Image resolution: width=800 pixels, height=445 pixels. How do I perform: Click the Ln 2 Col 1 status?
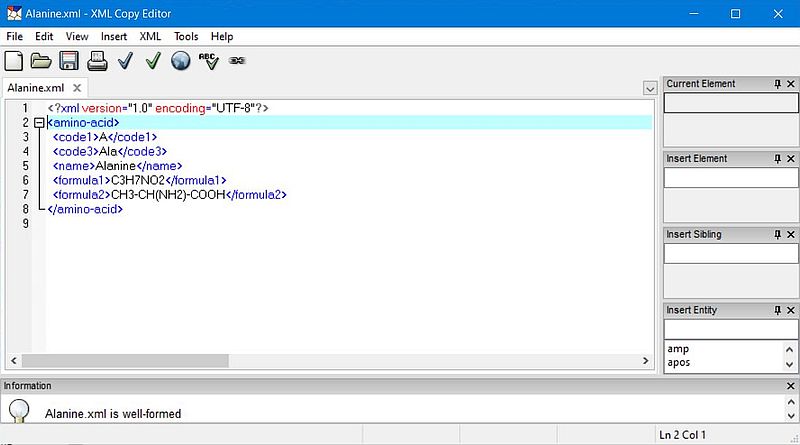tap(682, 435)
